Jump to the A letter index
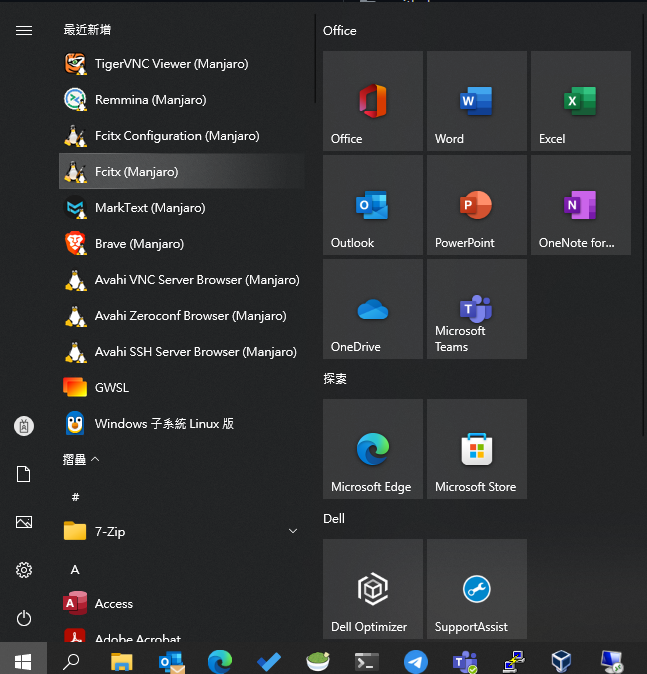Image resolution: width=647 pixels, height=674 pixels. pyautogui.click(x=75, y=570)
